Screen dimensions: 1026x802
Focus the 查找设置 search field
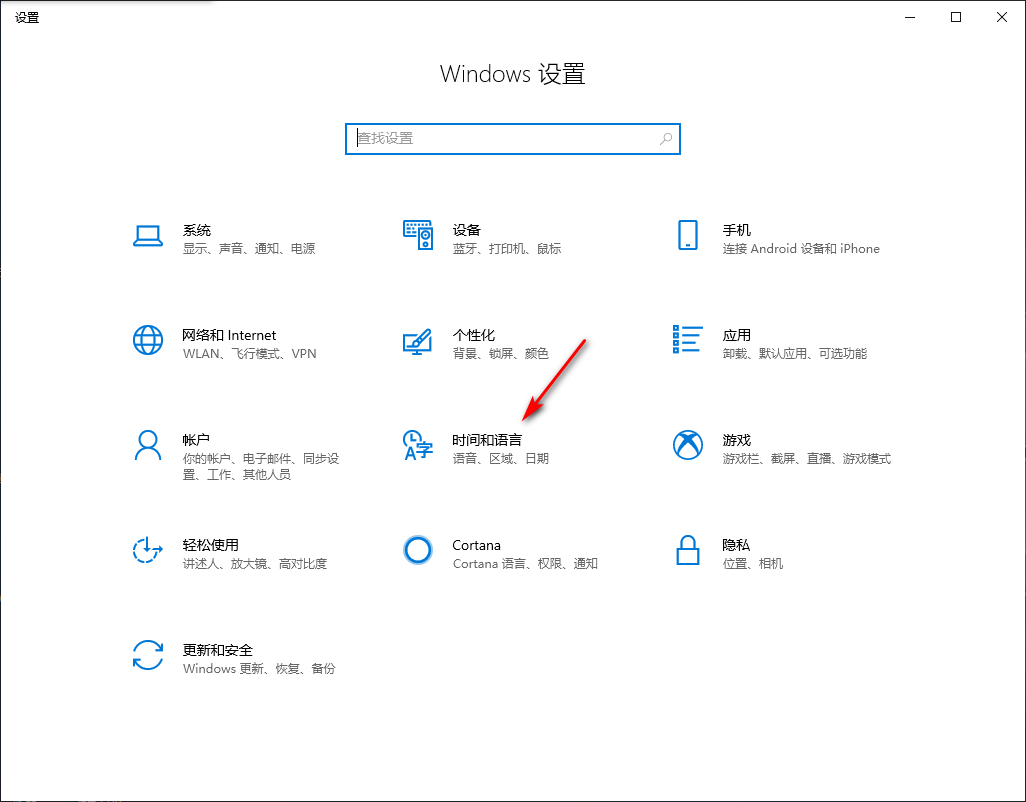tap(500, 139)
